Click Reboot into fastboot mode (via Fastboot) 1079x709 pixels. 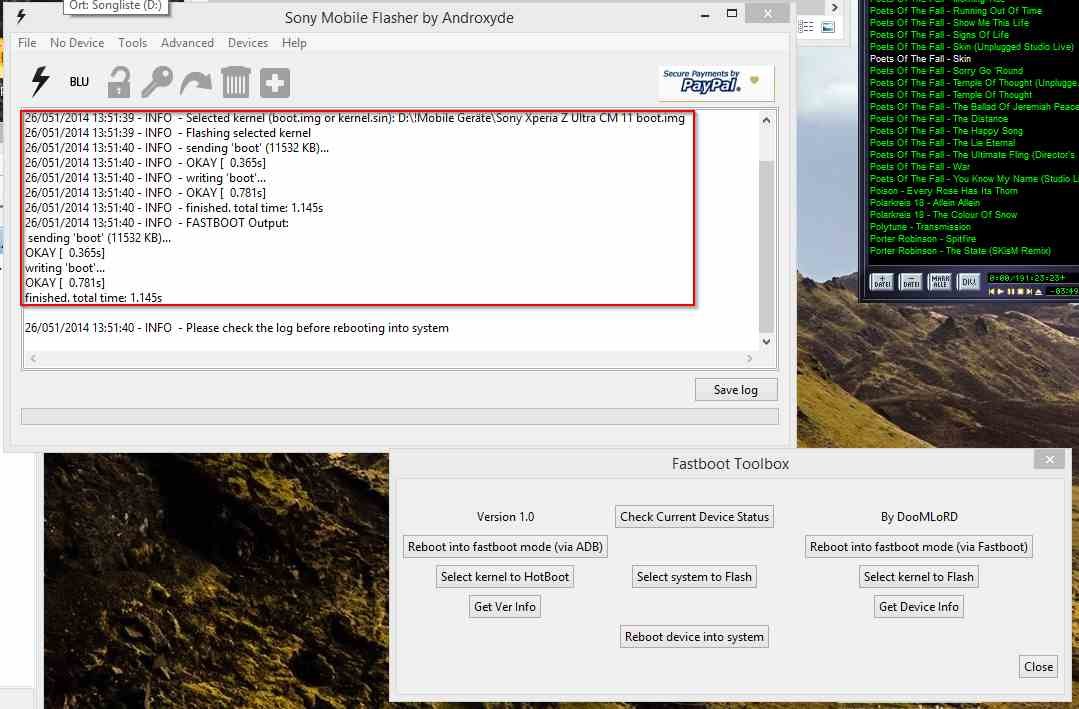click(919, 547)
